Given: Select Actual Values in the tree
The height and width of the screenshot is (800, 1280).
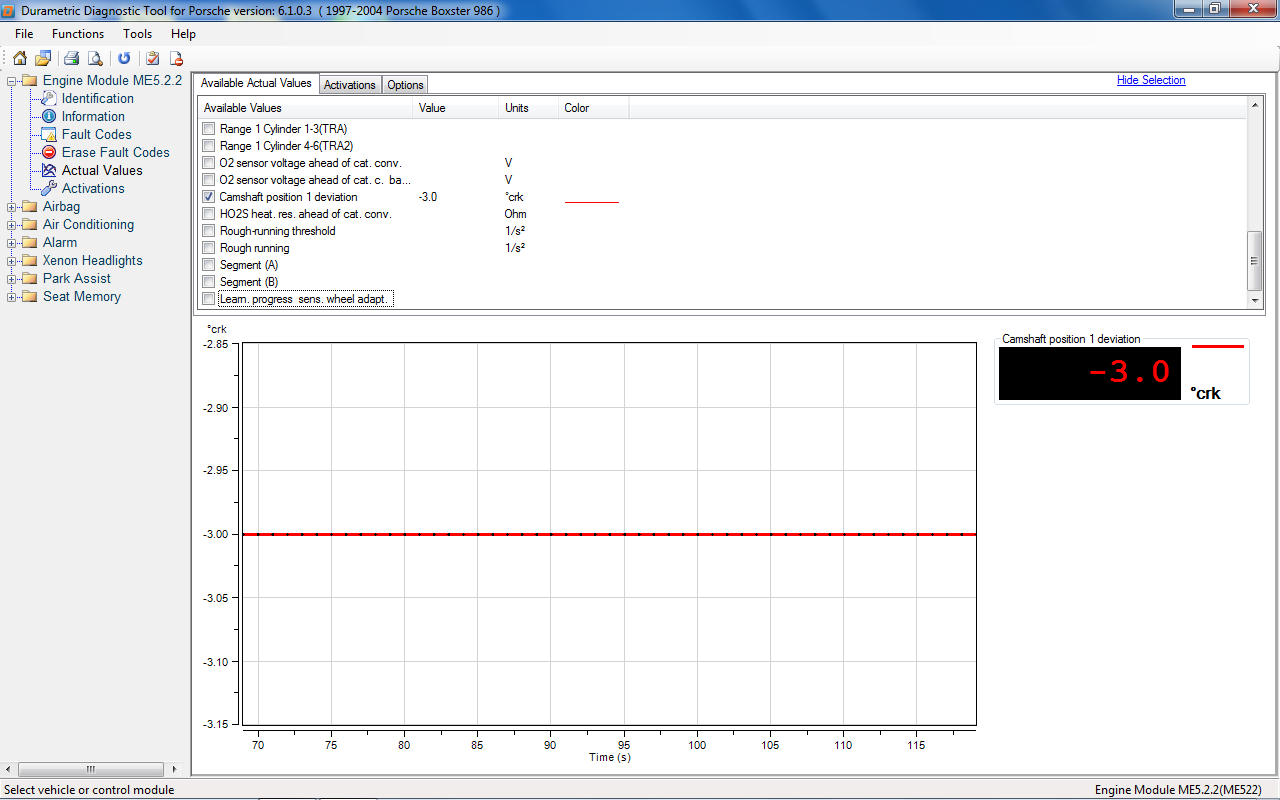Looking at the screenshot, I should tap(102, 170).
